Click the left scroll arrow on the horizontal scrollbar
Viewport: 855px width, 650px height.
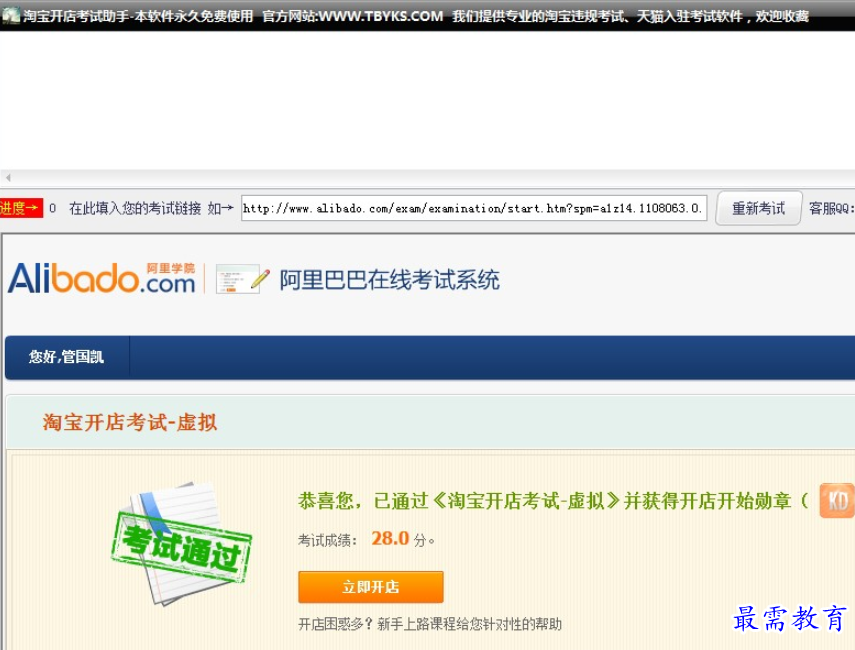click(x=8, y=177)
